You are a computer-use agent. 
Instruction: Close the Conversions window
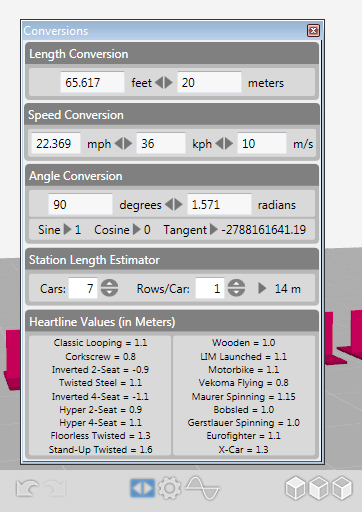(x=313, y=31)
